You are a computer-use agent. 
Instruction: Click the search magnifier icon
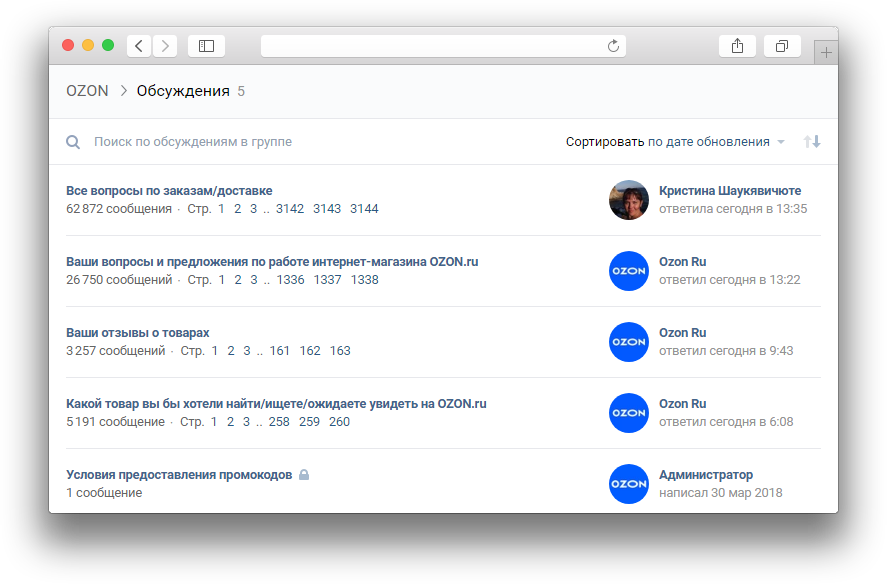[73, 142]
